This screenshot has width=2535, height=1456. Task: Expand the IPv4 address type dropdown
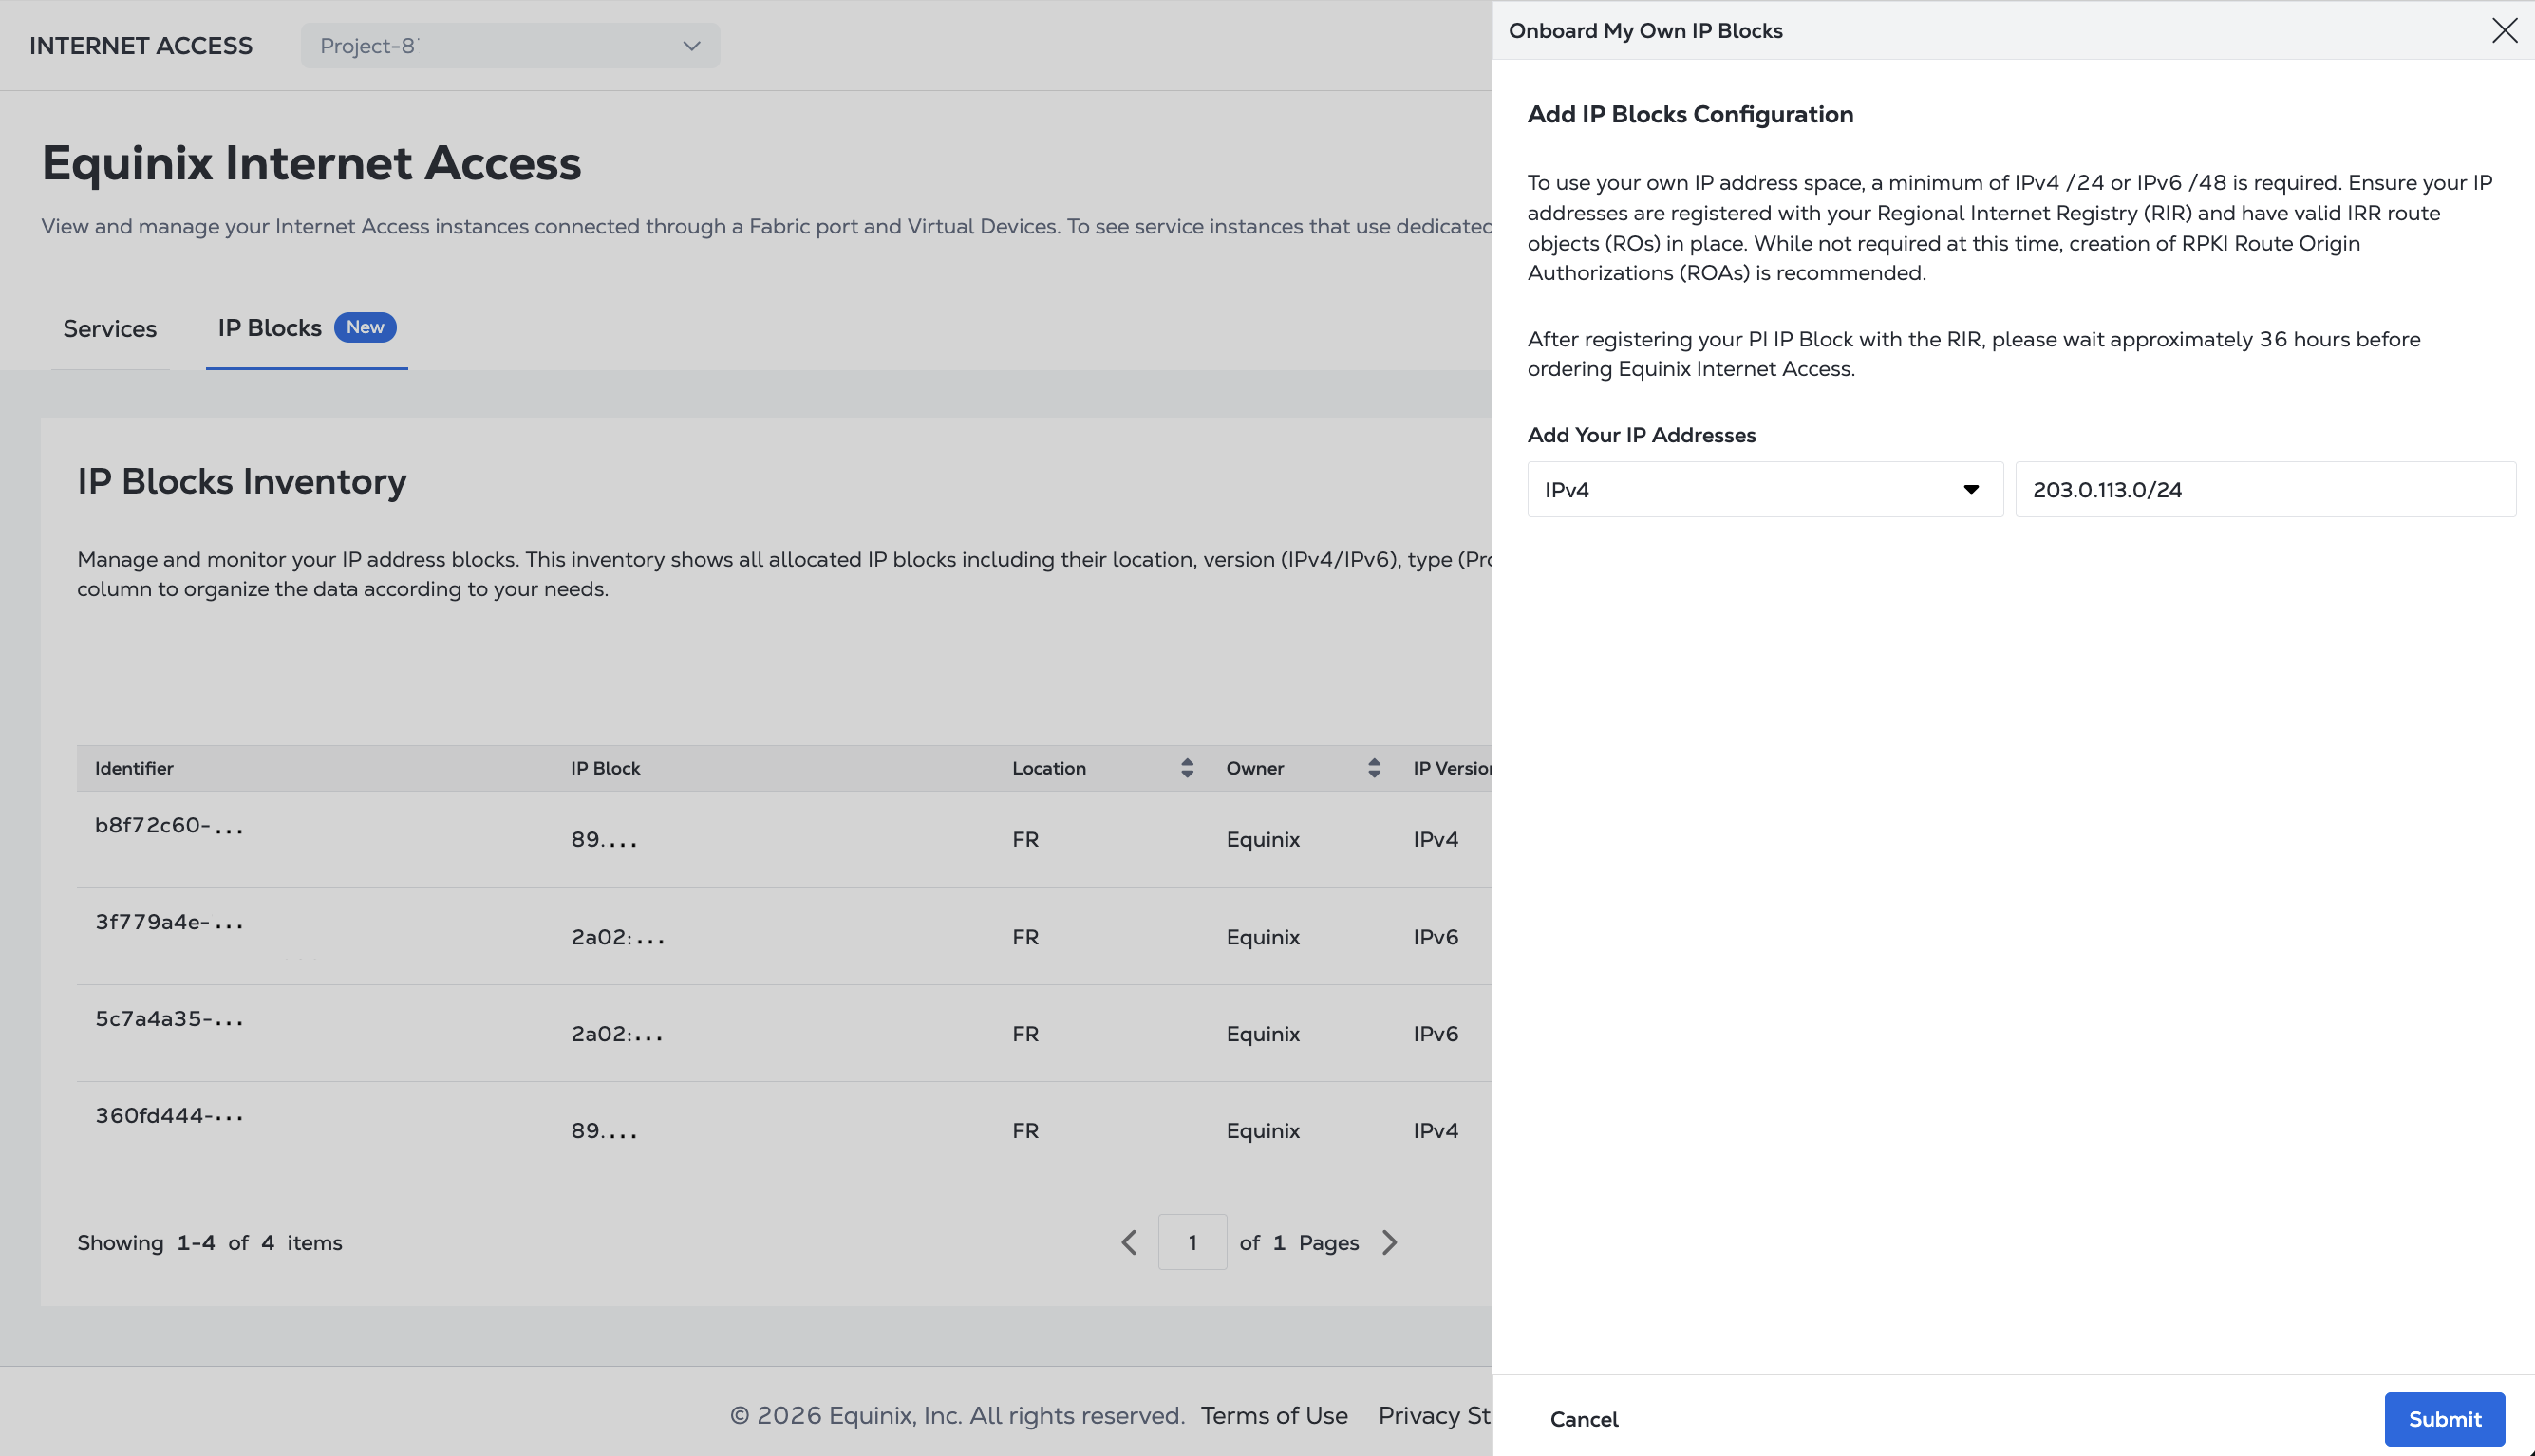coord(1765,489)
